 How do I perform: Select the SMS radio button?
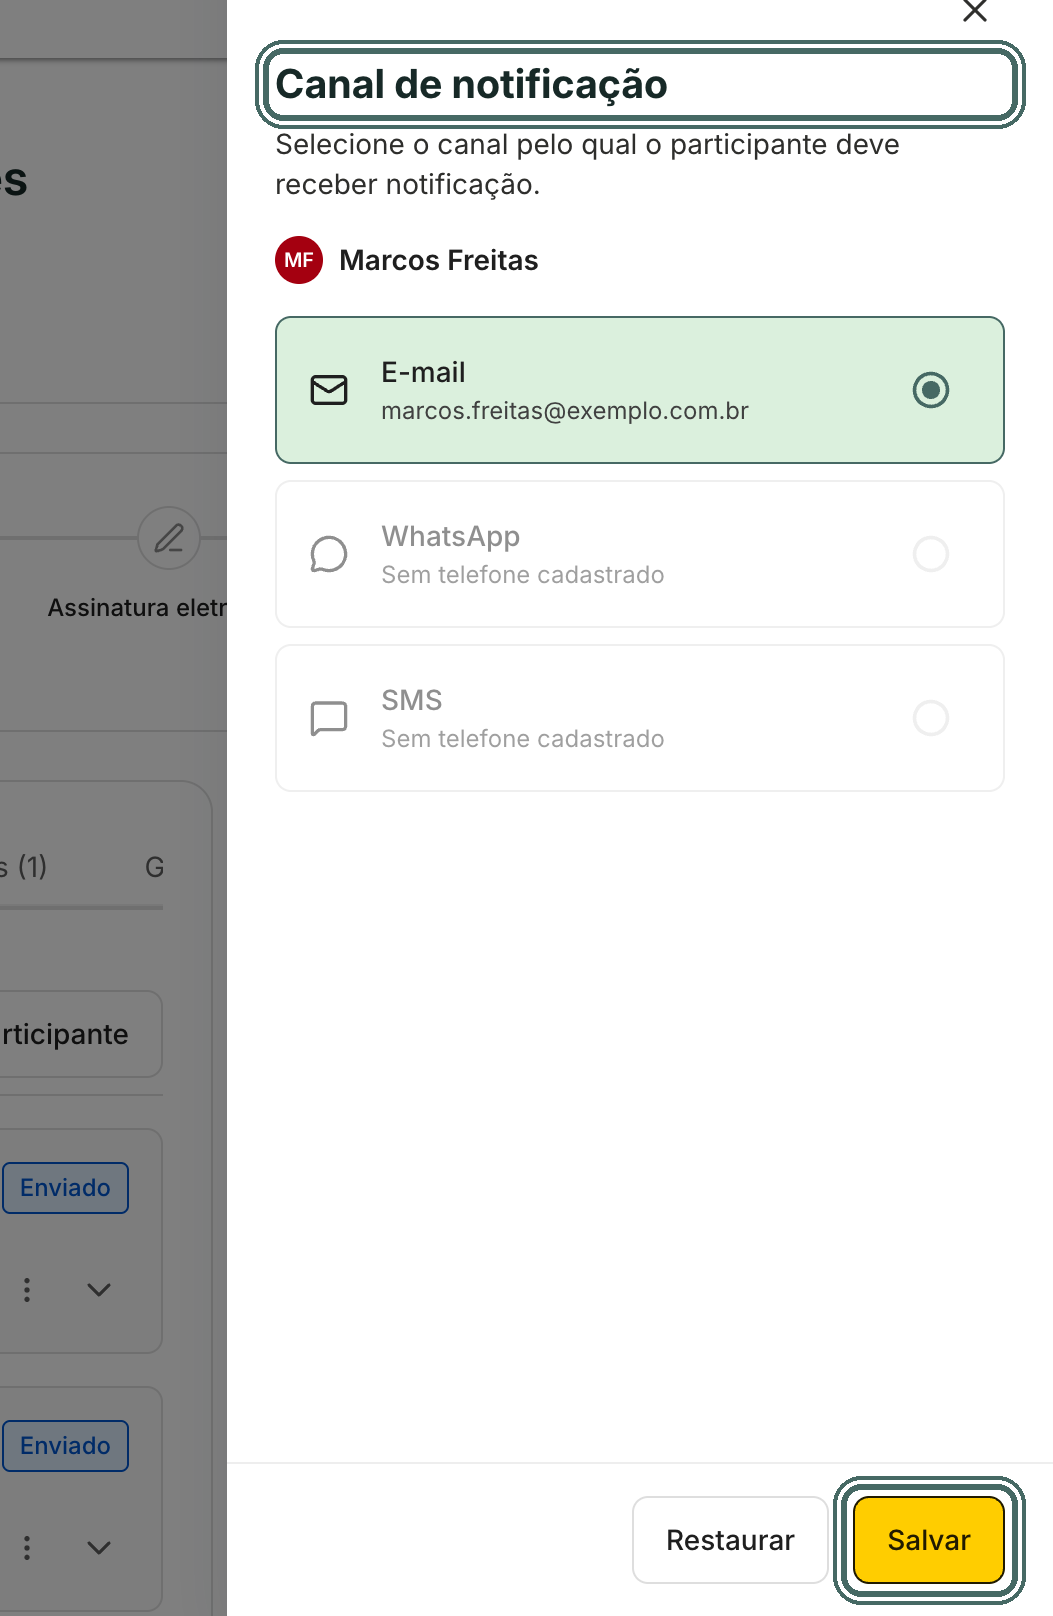pos(931,718)
